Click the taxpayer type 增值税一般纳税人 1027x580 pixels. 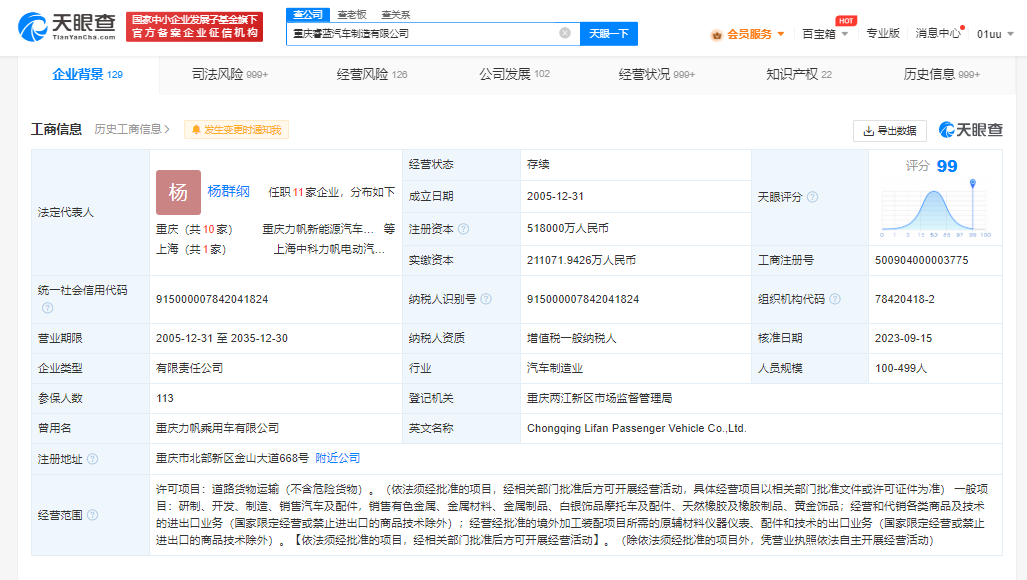pyautogui.click(x=572, y=338)
